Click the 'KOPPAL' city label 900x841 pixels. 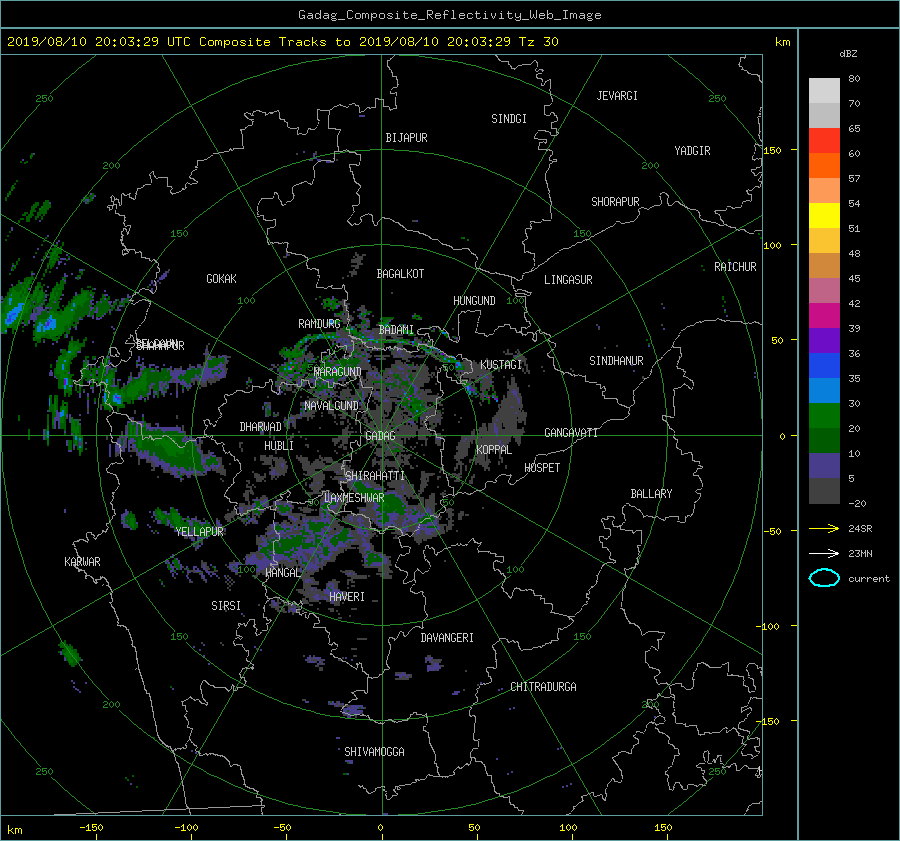pos(494,450)
